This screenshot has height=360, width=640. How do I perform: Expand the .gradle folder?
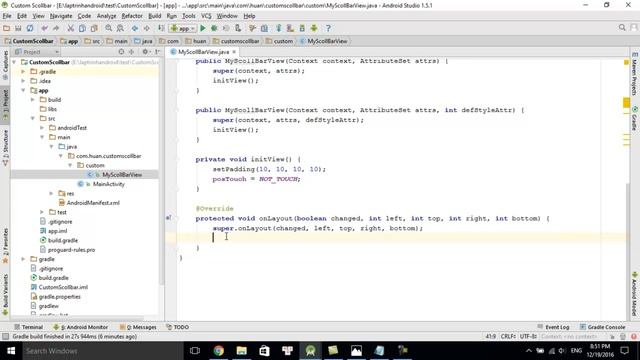(x=24, y=71)
